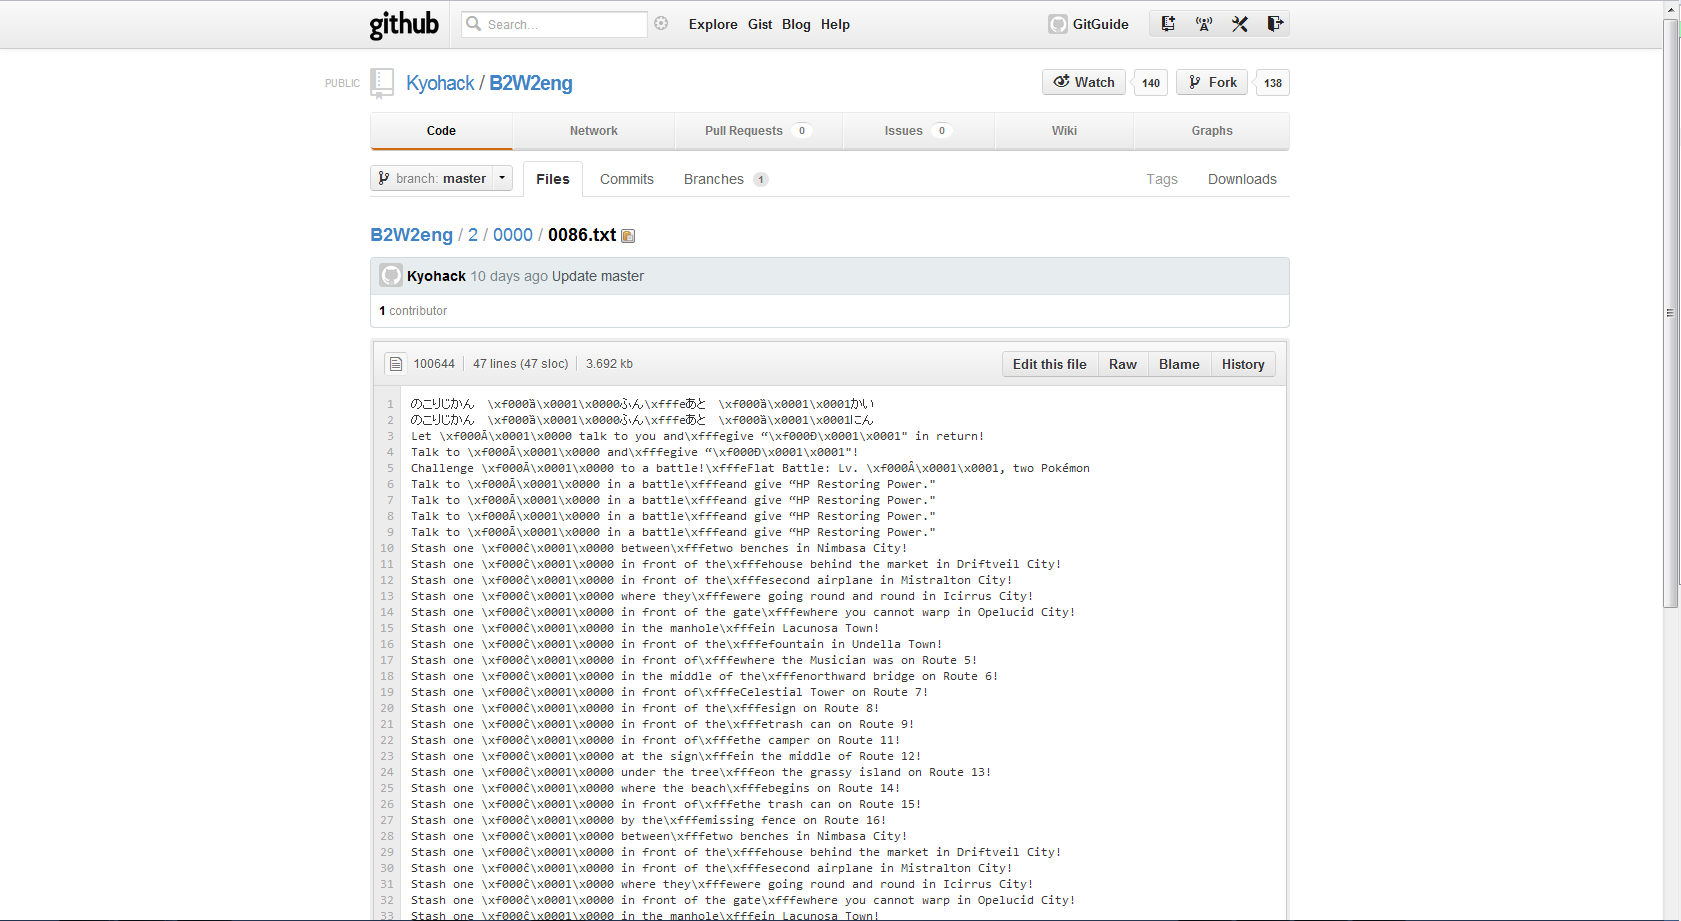Click the 0086.txt file name heading
The image size is (1681, 921).
pyautogui.click(x=582, y=235)
